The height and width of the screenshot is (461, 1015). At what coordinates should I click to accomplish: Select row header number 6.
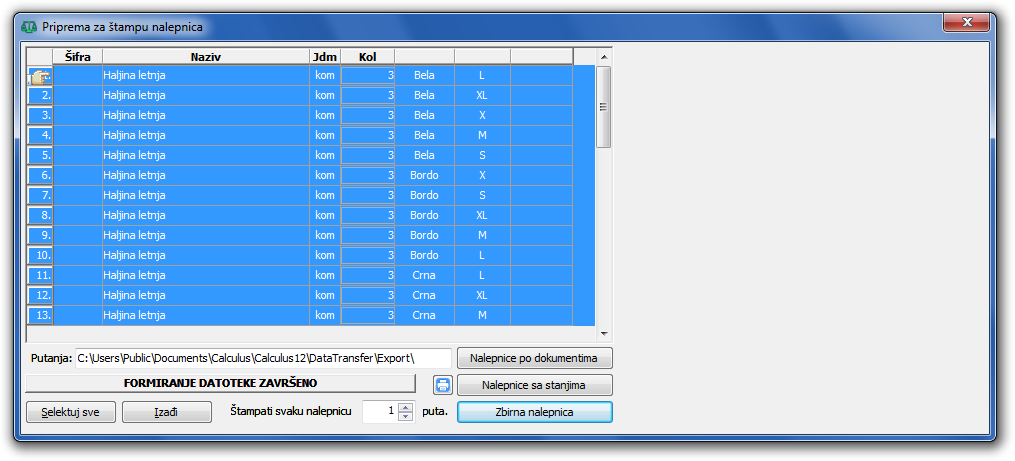tap(39, 175)
